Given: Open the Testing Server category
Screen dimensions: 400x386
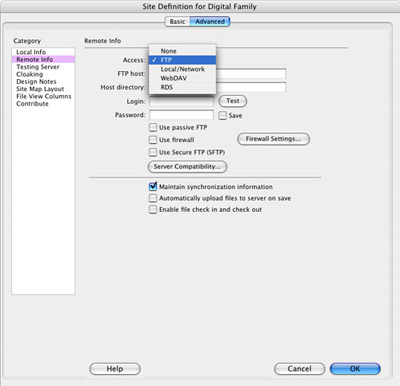Looking at the screenshot, I should tap(43, 67).
